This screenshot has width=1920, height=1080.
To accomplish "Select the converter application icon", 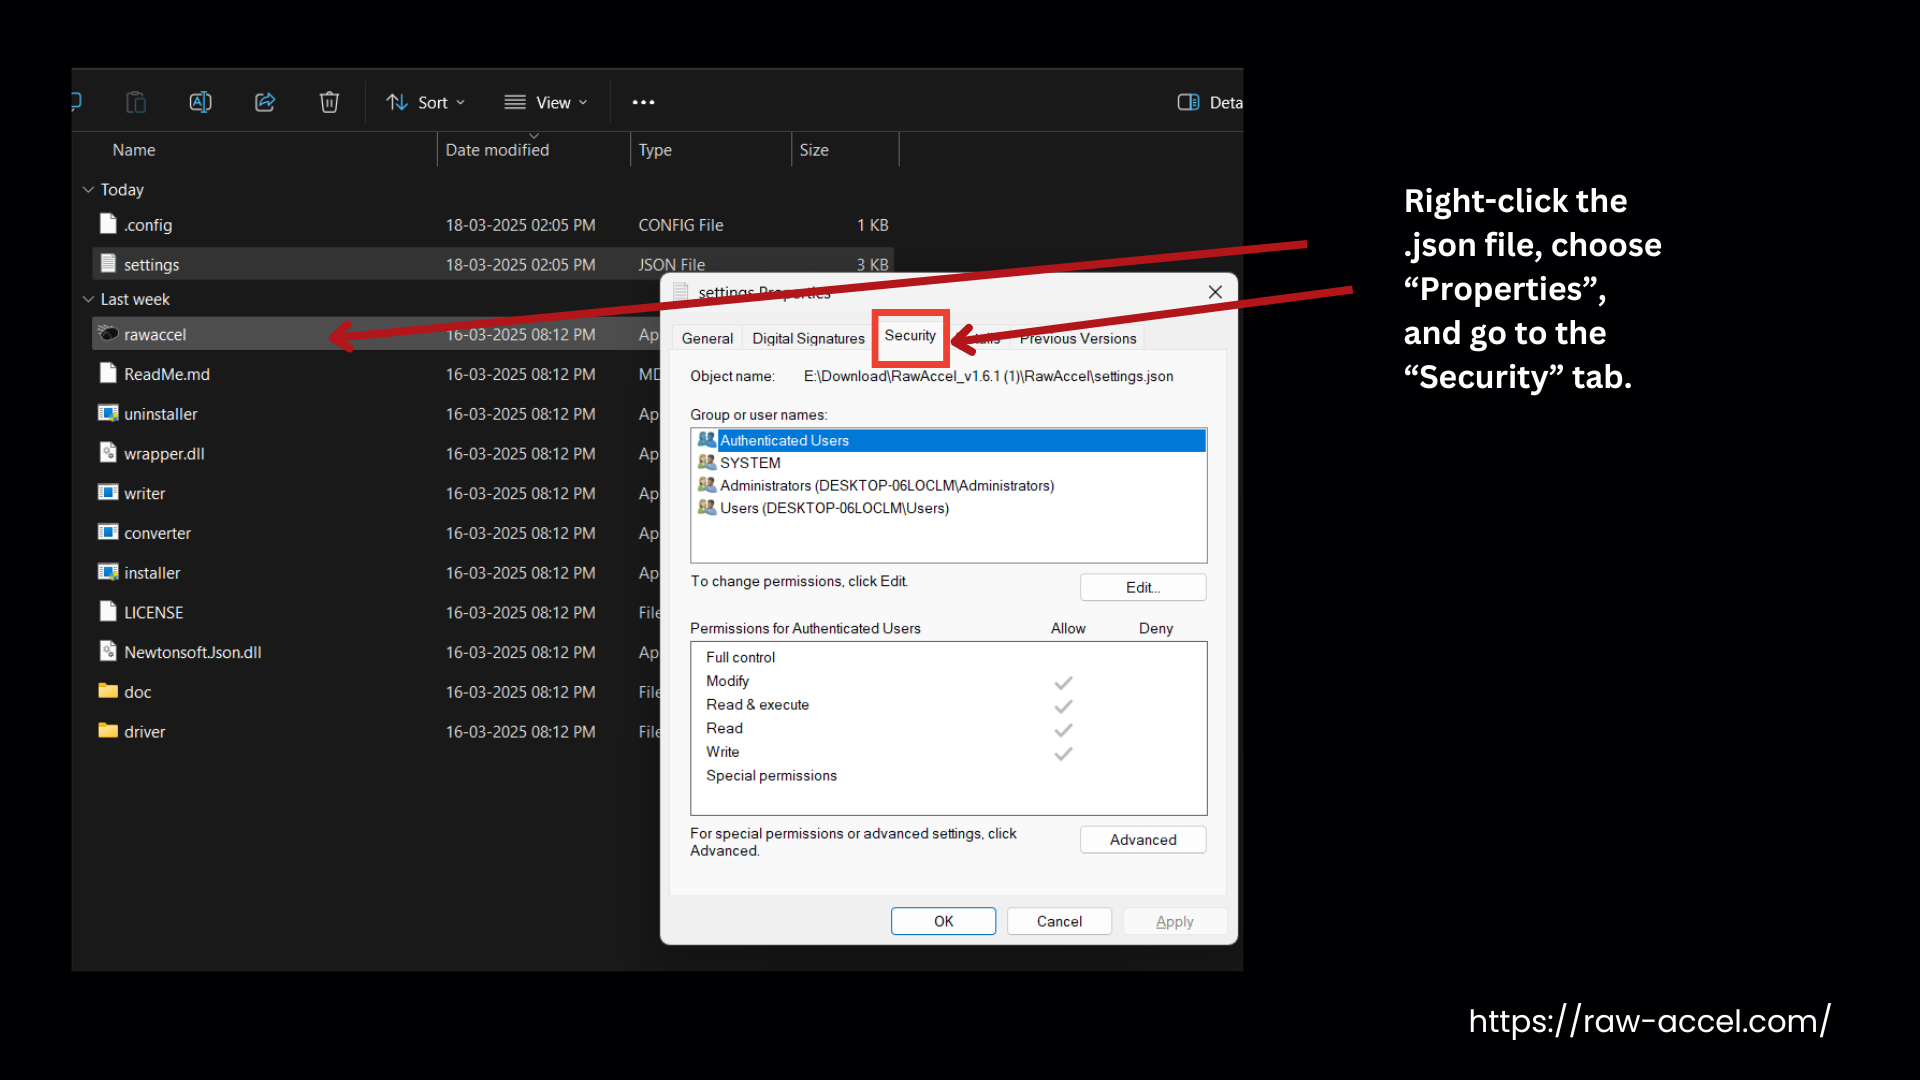I will pos(108,532).
